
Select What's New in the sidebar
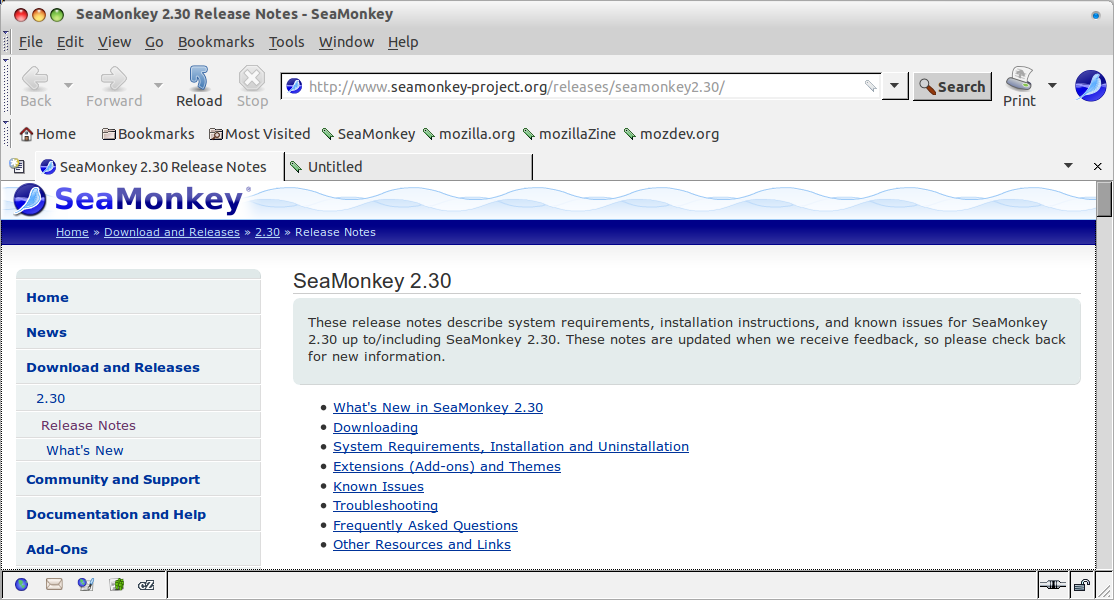coord(139,450)
